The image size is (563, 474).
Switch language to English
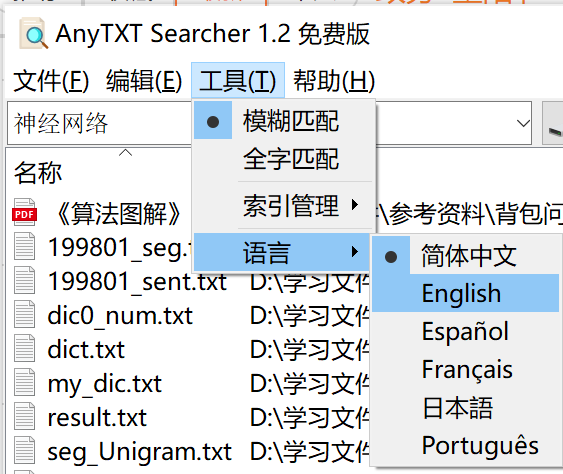pyautogui.click(x=466, y=293)
